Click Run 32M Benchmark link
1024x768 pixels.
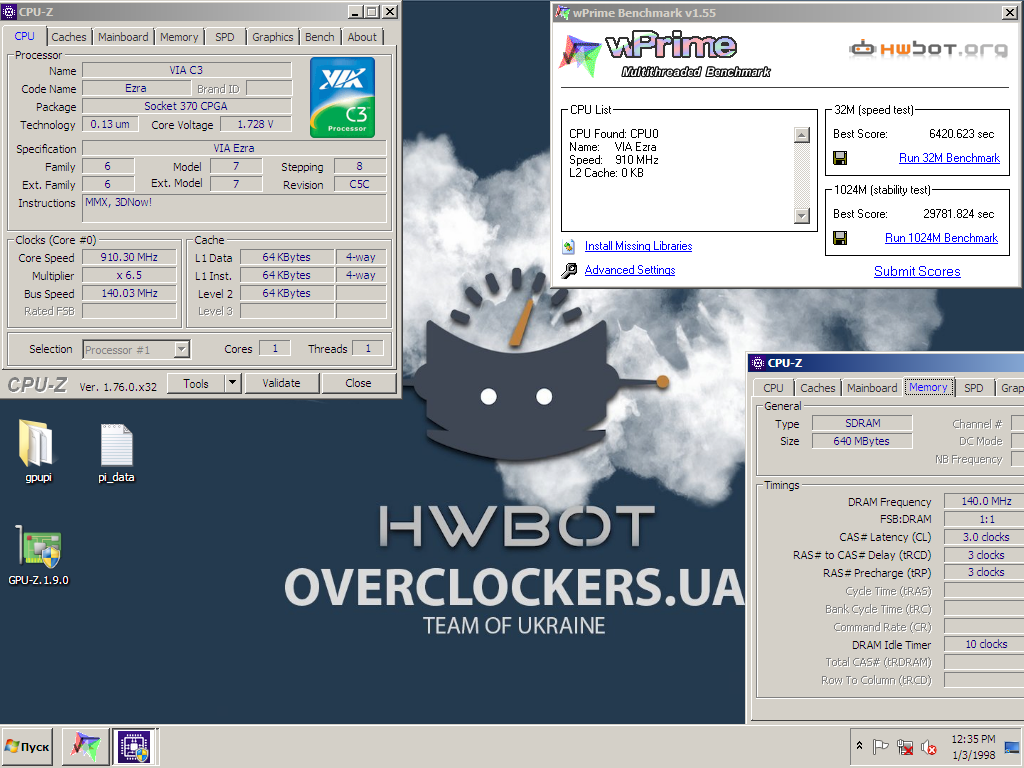click(949, 158)
